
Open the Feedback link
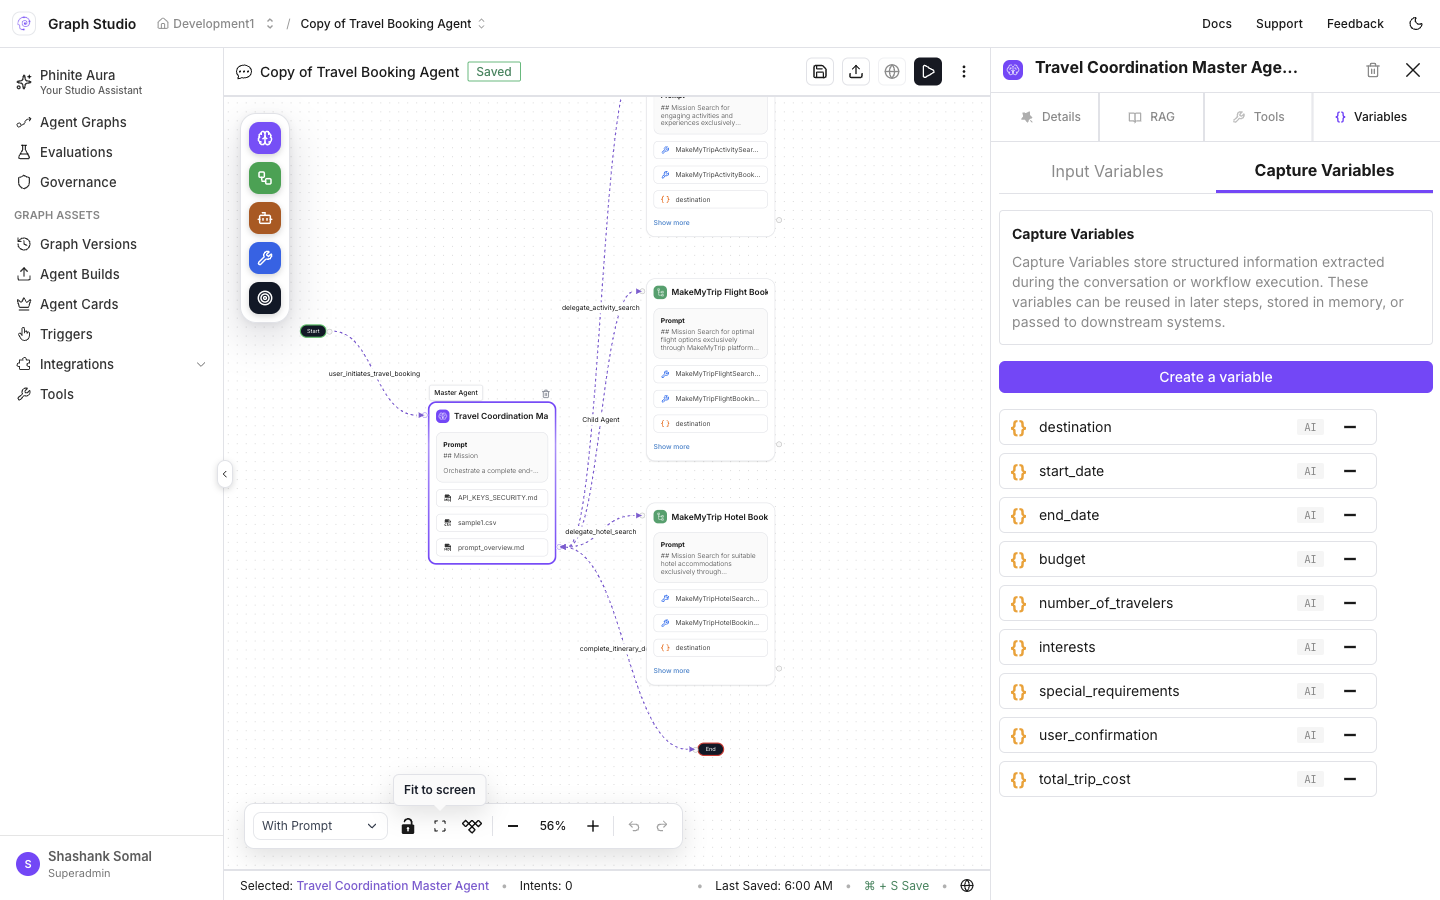(1355, 24)
